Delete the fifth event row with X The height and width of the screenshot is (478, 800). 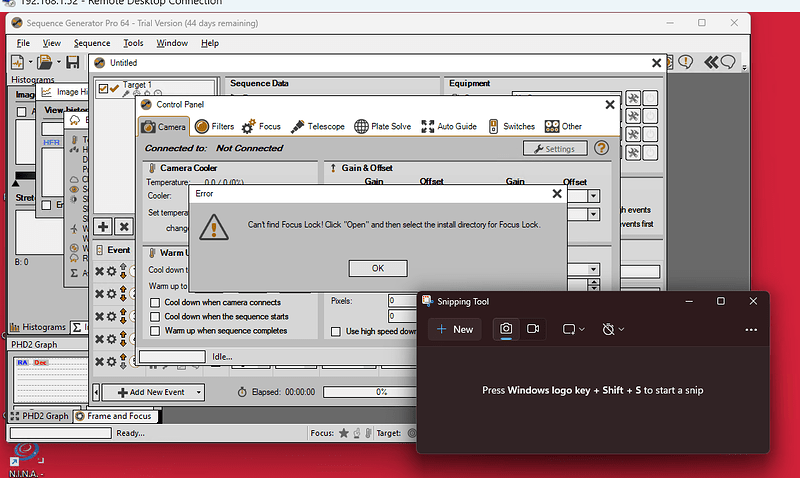pyautogui.click(x=99, y=362)
